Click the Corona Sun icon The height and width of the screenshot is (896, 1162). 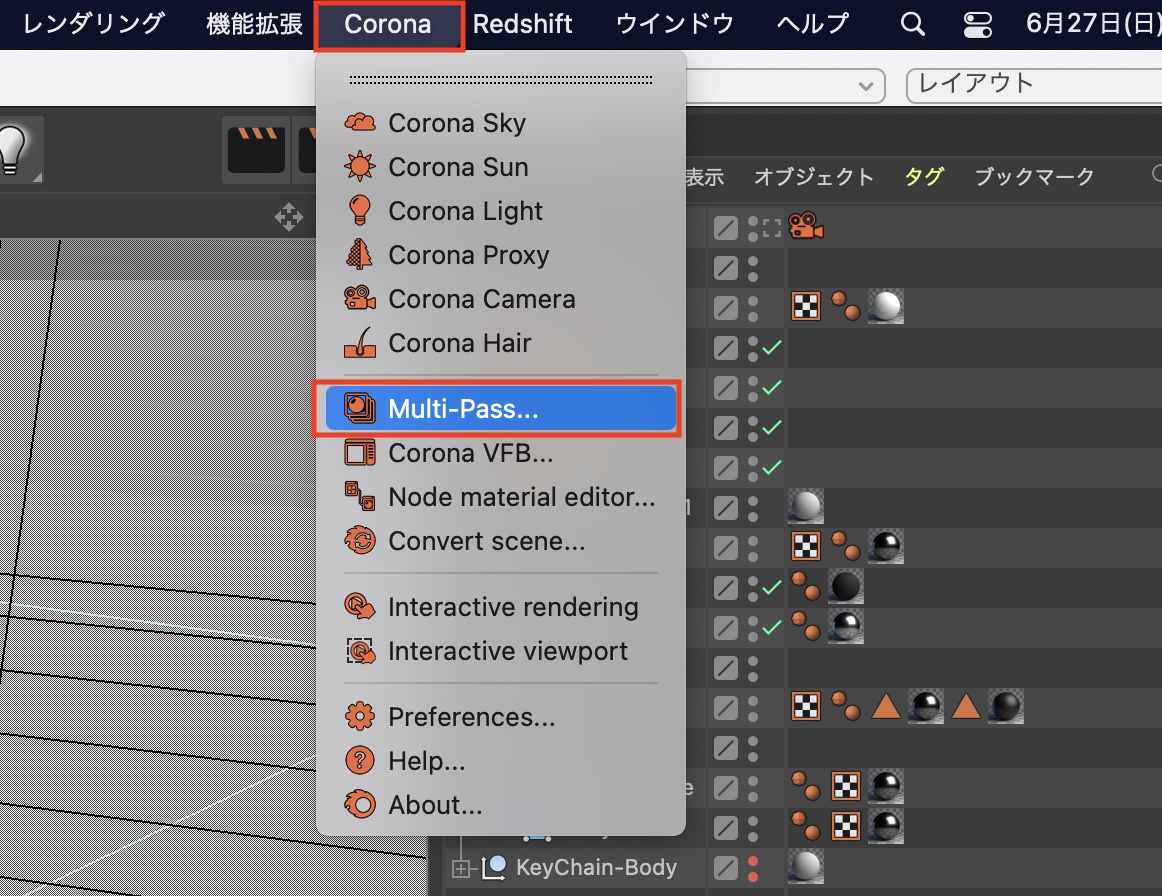pos(359,167)
